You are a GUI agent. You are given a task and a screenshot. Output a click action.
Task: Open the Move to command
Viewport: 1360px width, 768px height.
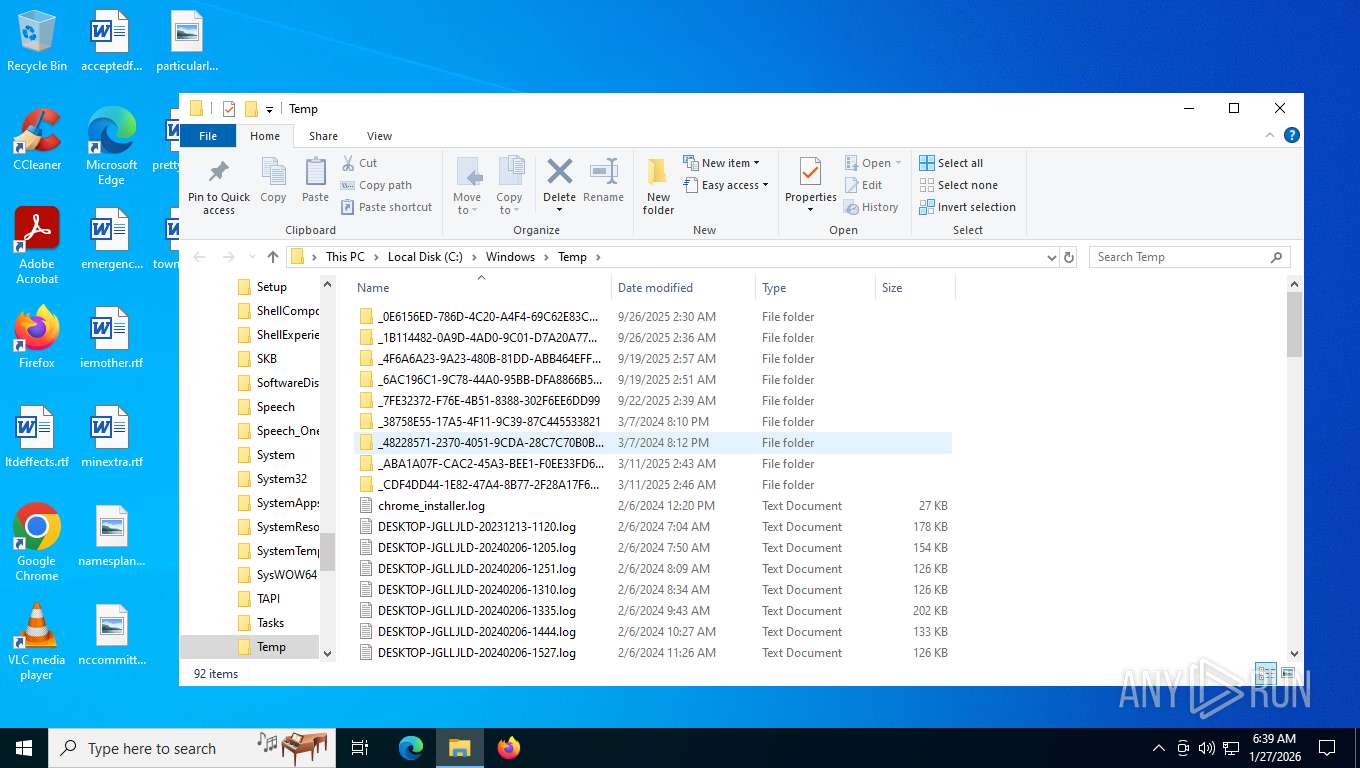click(467, 186)
